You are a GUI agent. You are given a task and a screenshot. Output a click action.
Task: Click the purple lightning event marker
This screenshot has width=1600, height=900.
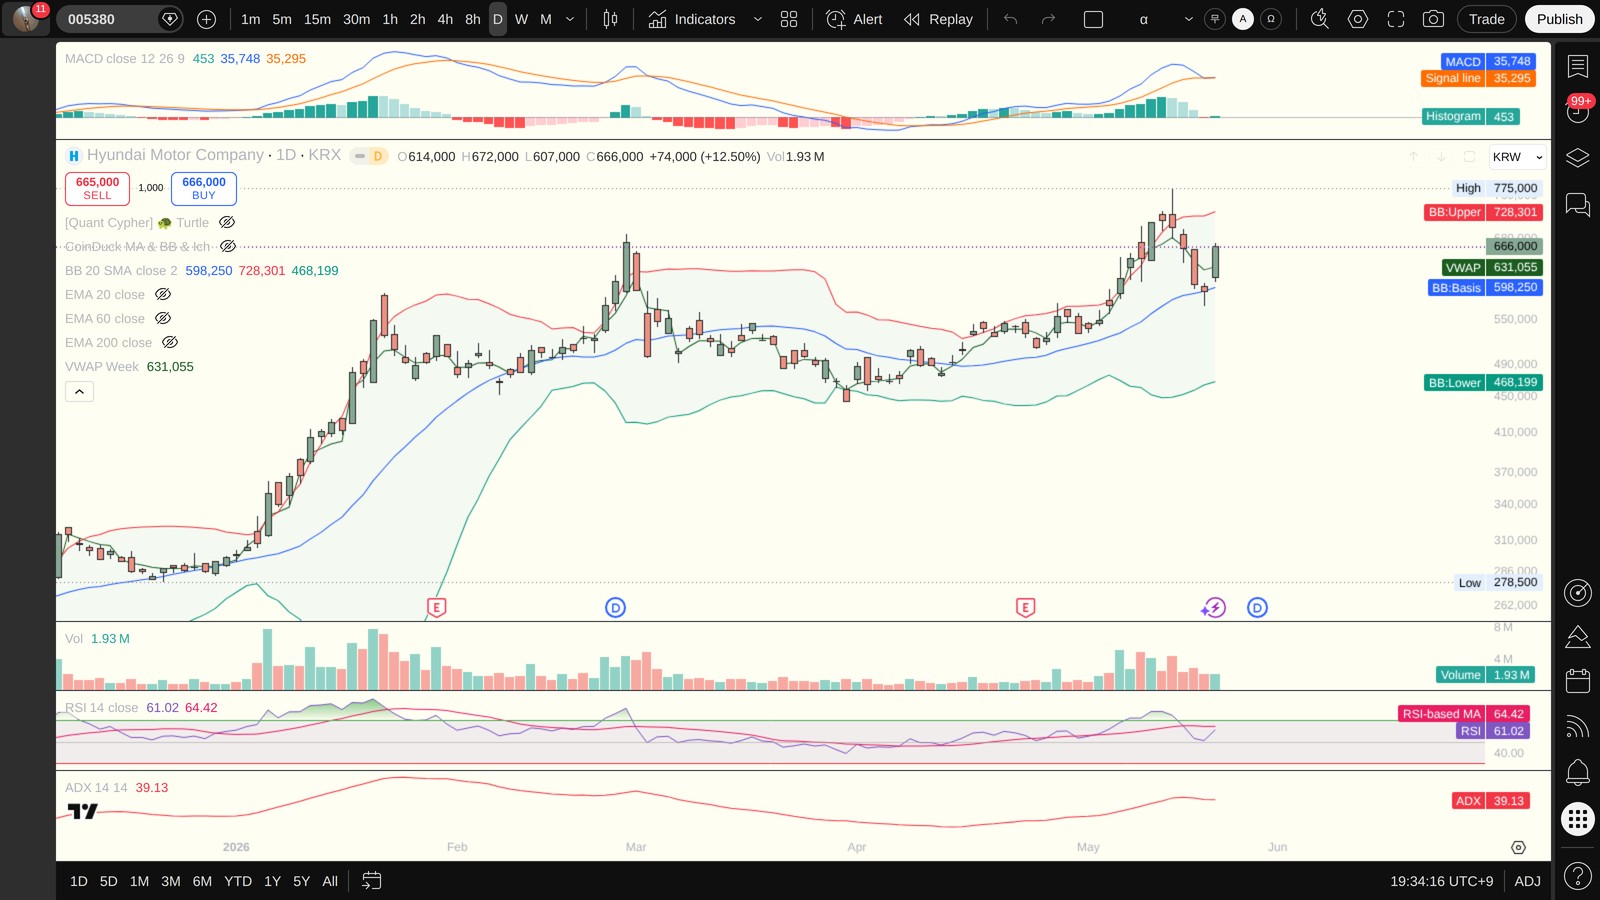pos(1214,607)
